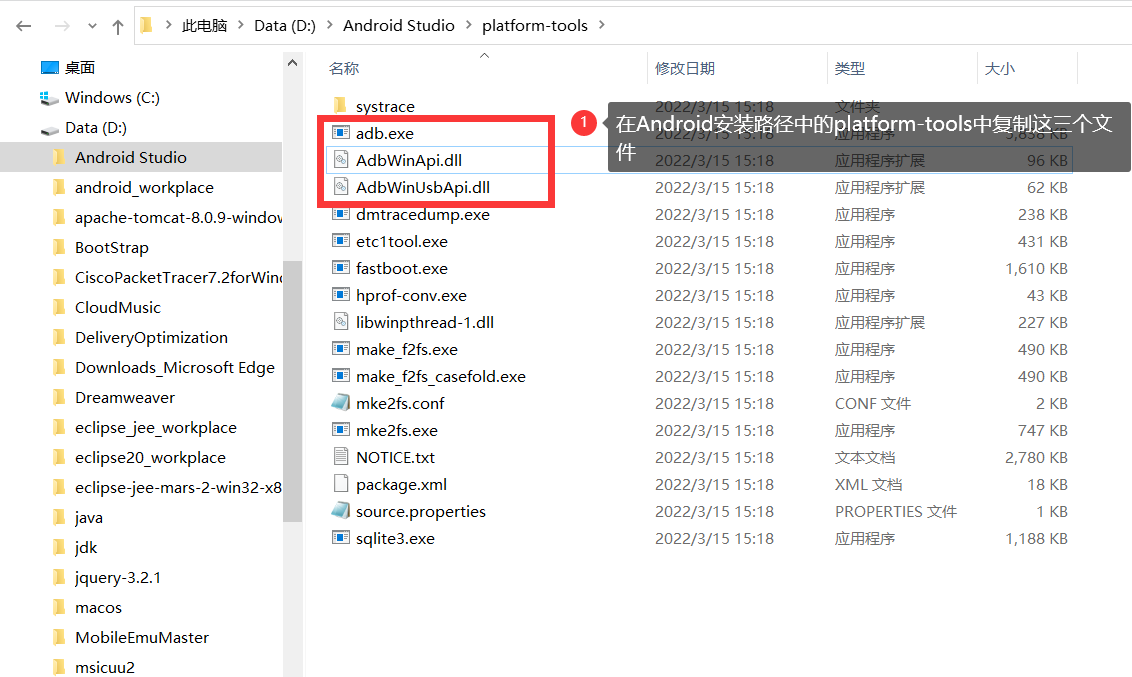
Task: Click the systrace folder icon
Action: [340, 105]
